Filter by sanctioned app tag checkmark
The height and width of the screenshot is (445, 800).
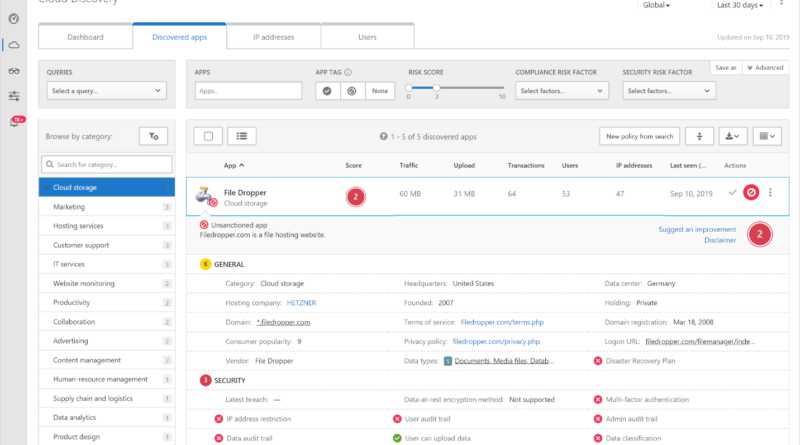coord(328,91)
